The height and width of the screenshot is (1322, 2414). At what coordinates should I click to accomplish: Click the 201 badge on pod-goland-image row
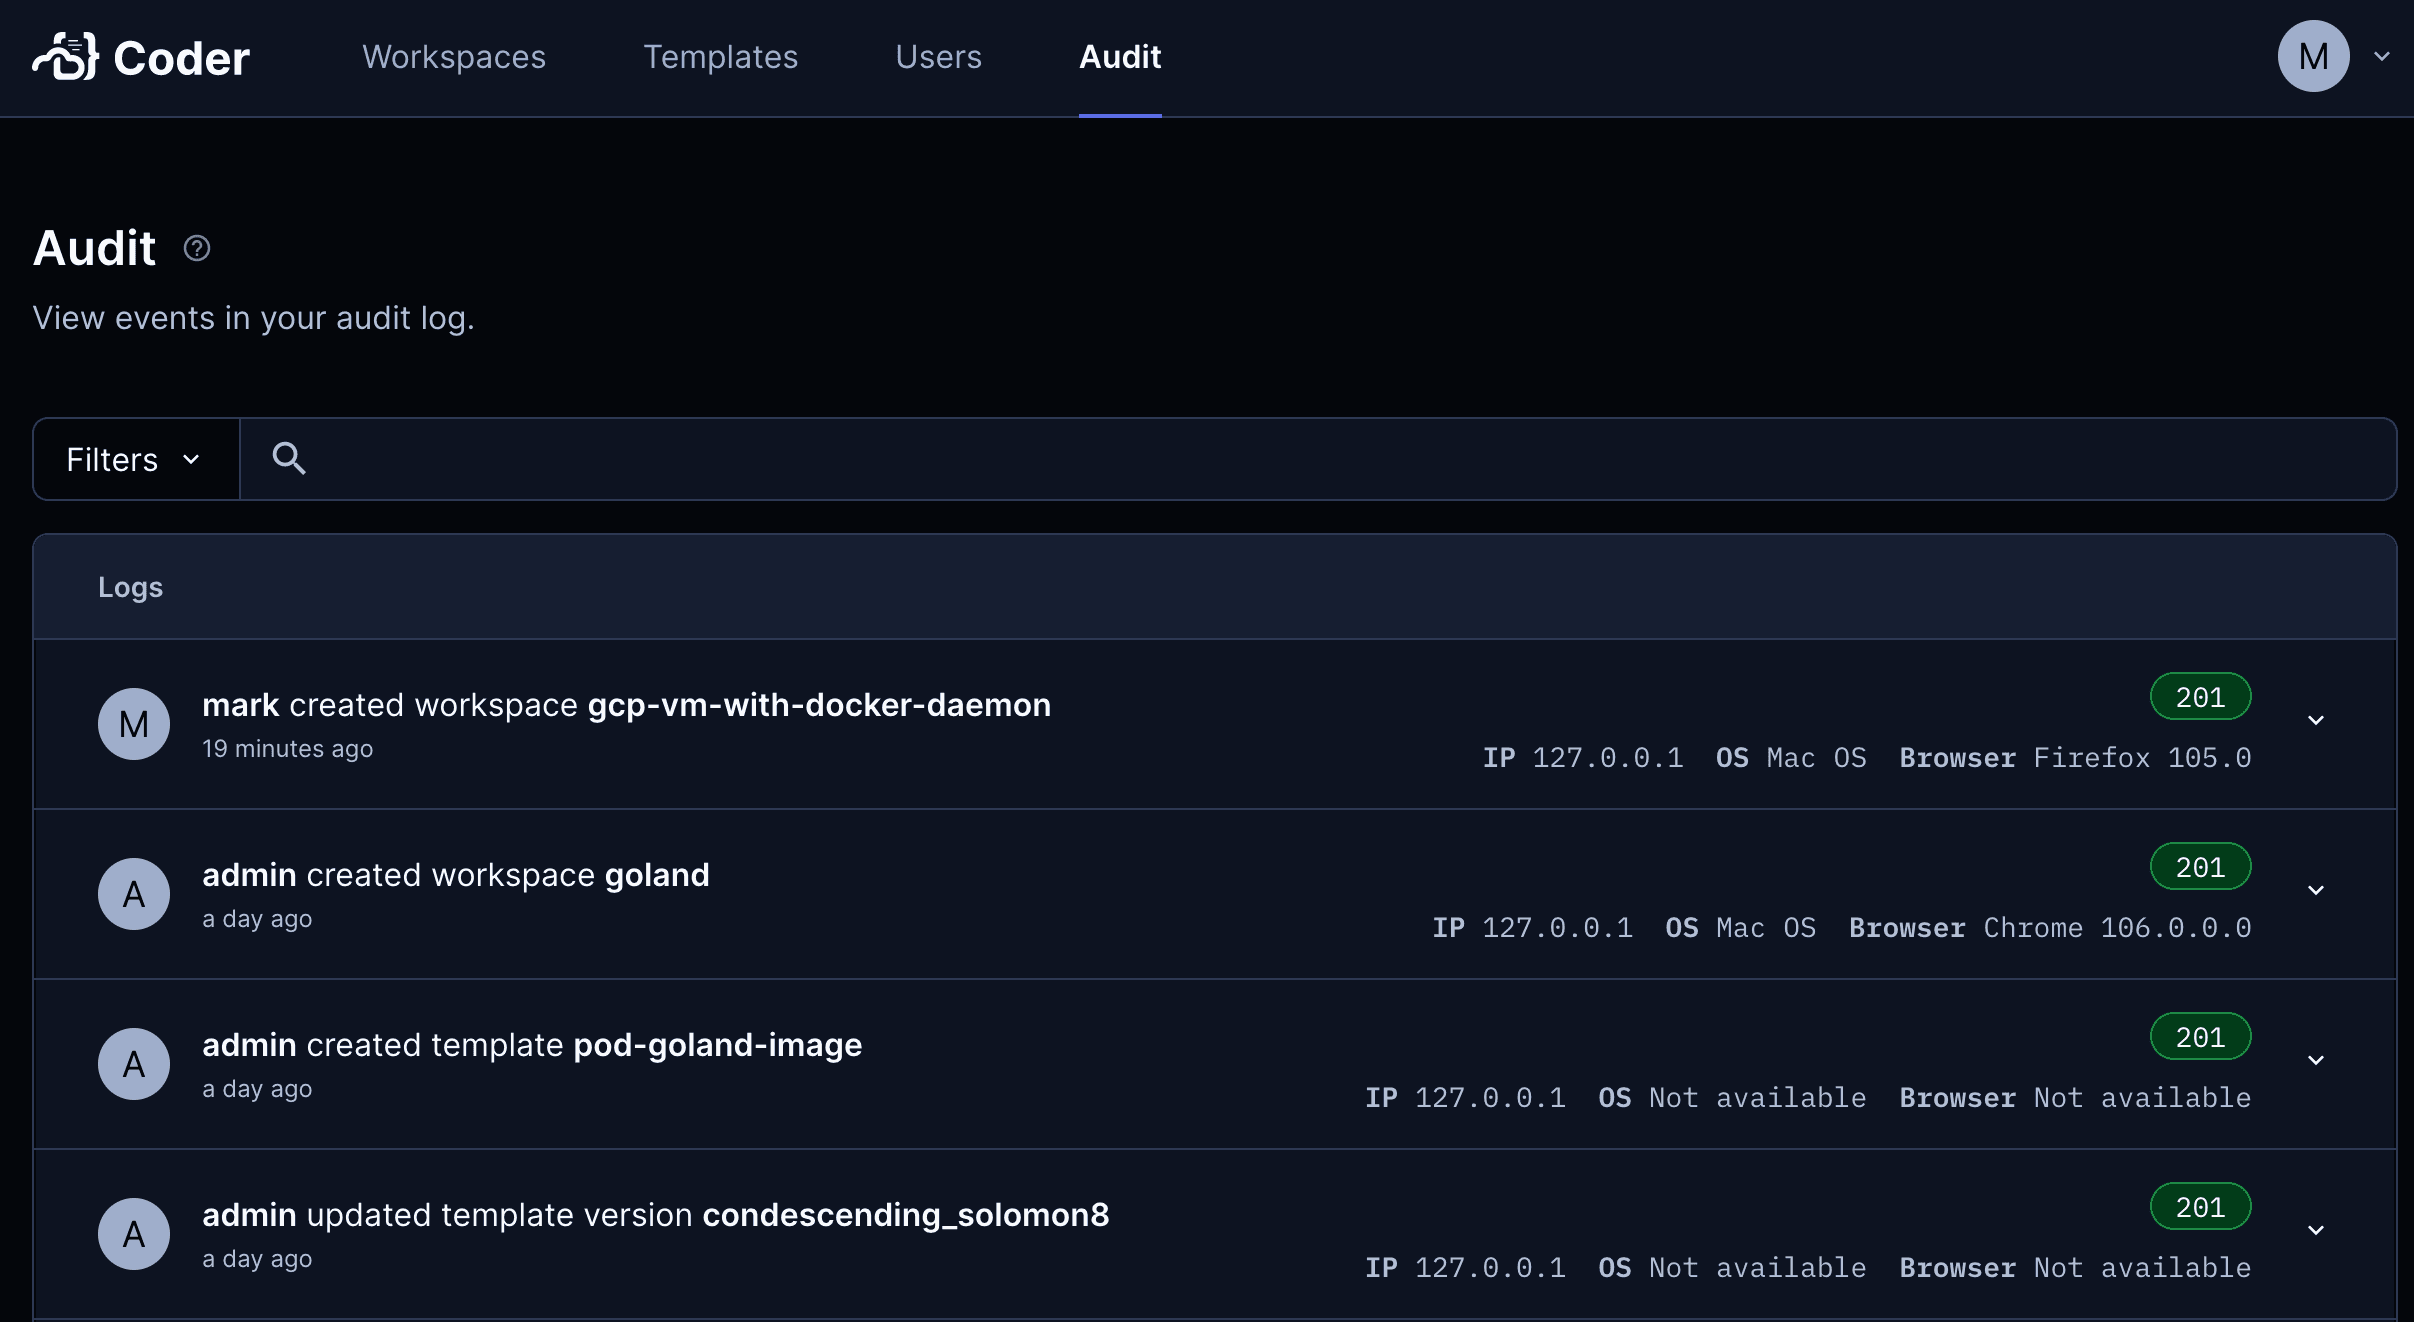point(2200,1037)
